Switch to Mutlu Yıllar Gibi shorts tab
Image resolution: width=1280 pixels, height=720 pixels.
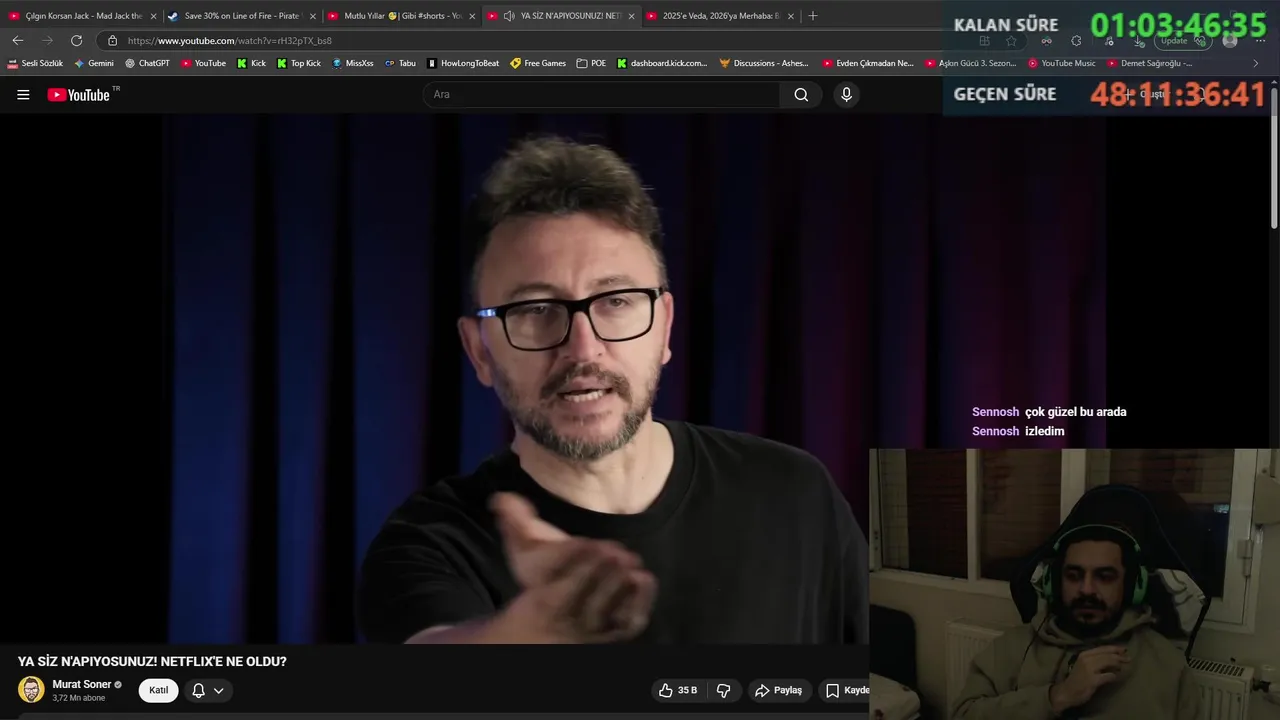(x=400, y=16)
